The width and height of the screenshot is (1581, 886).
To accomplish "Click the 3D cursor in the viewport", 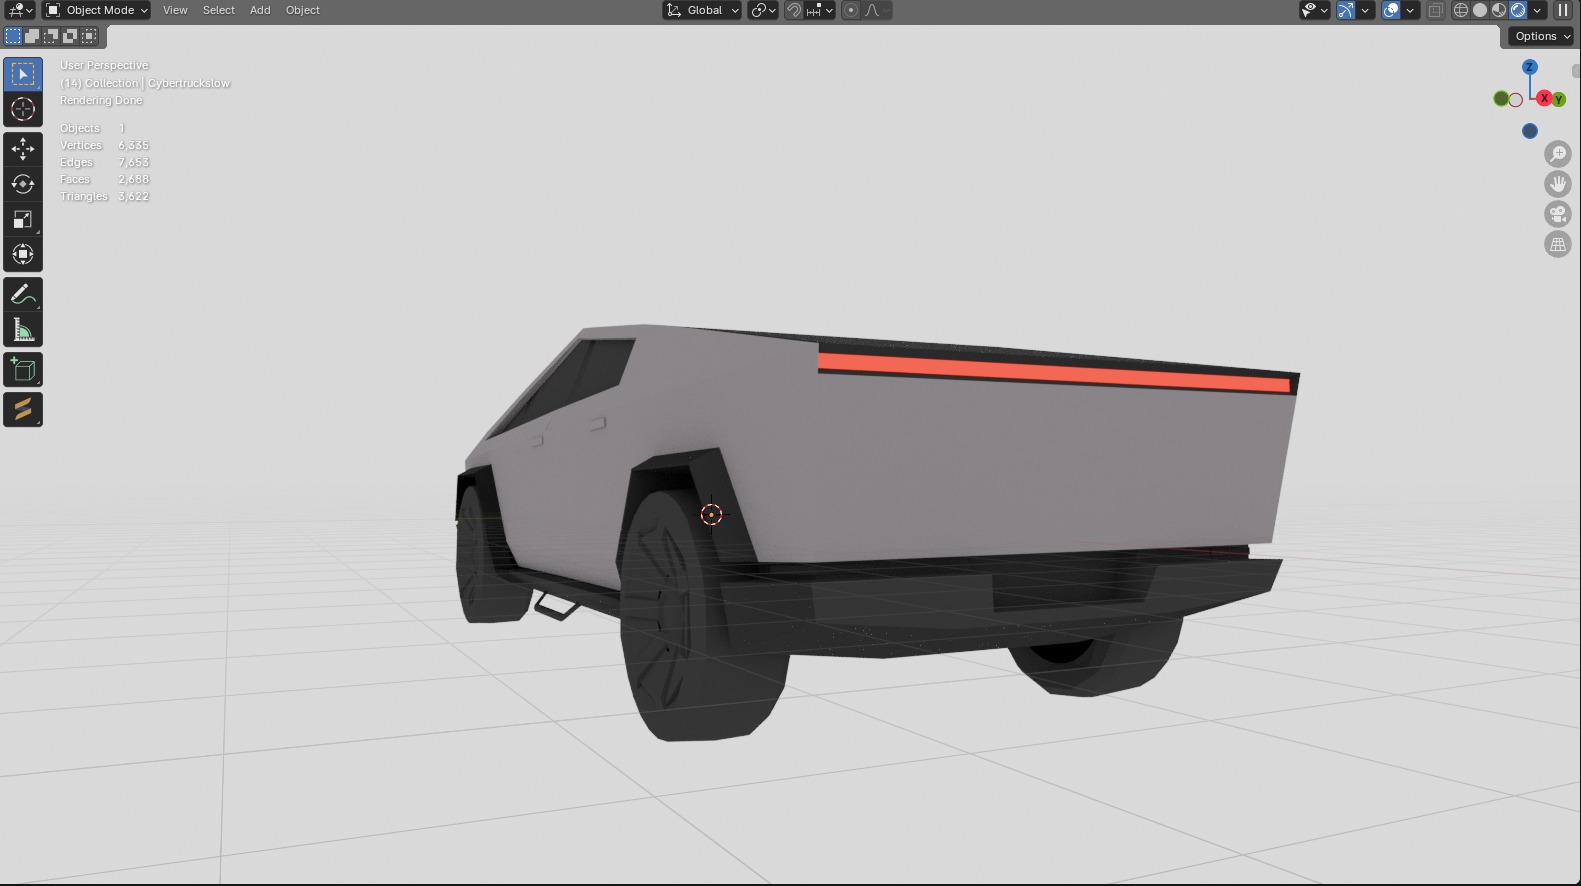I will pyautogui.click(x=711, y=514).
